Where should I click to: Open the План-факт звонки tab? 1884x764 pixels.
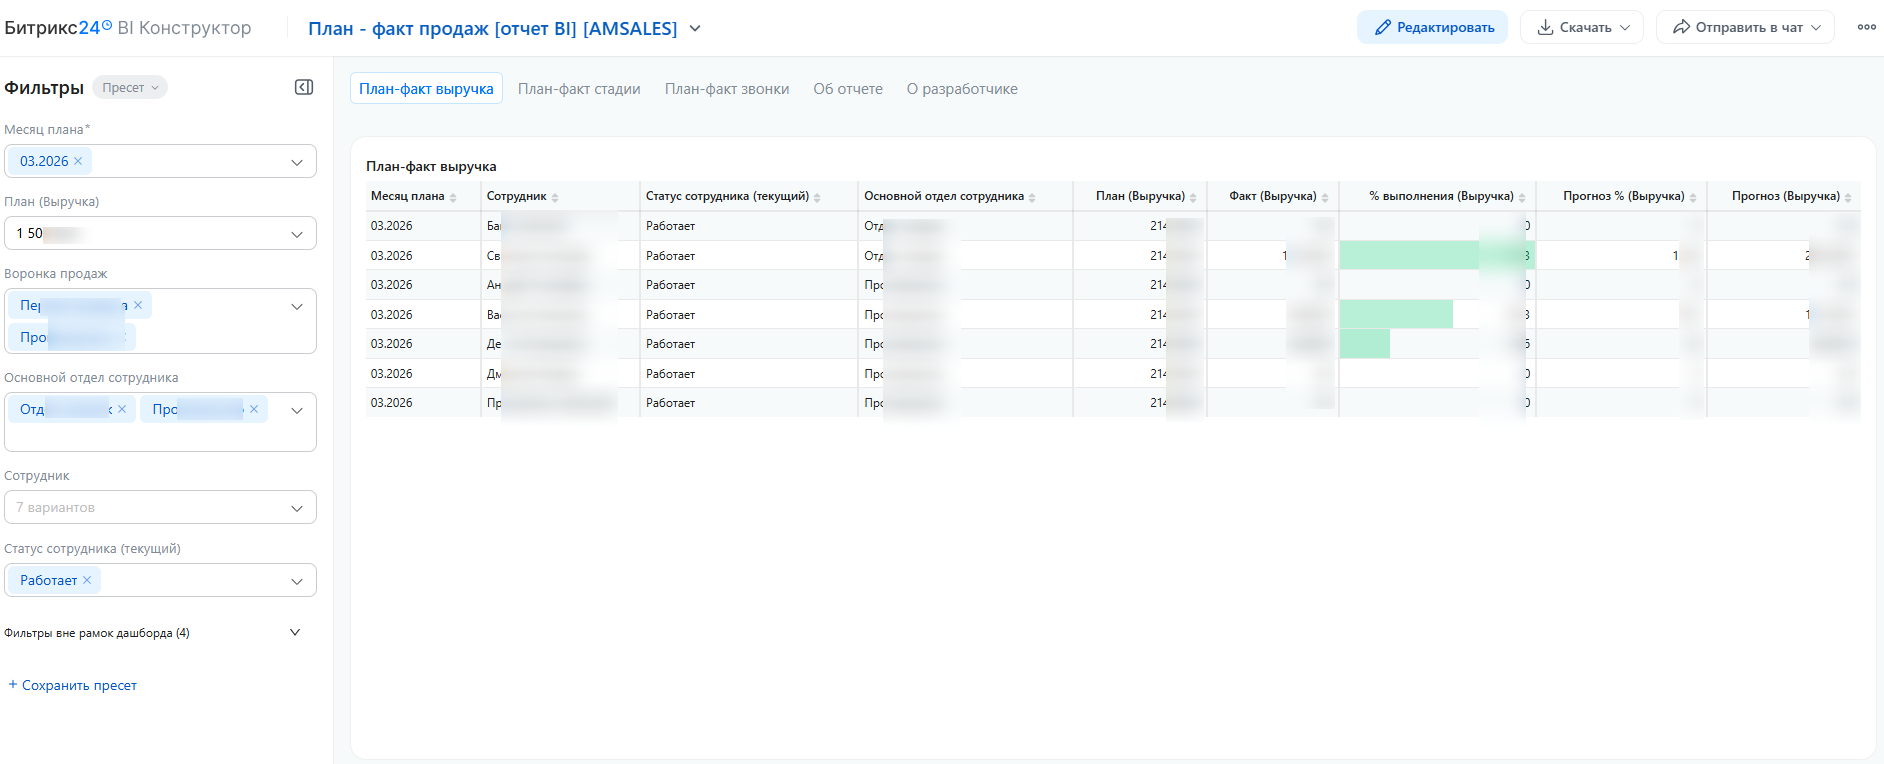tap(727, 89)
